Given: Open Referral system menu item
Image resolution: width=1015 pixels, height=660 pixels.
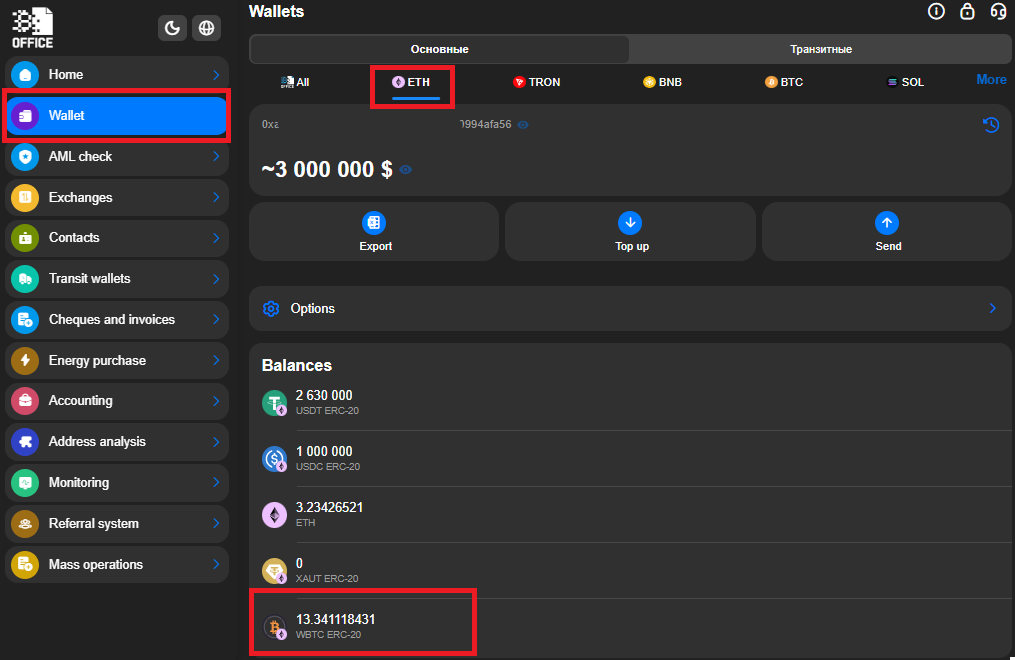Looking at the screenshot, I should tap(117, 523).
